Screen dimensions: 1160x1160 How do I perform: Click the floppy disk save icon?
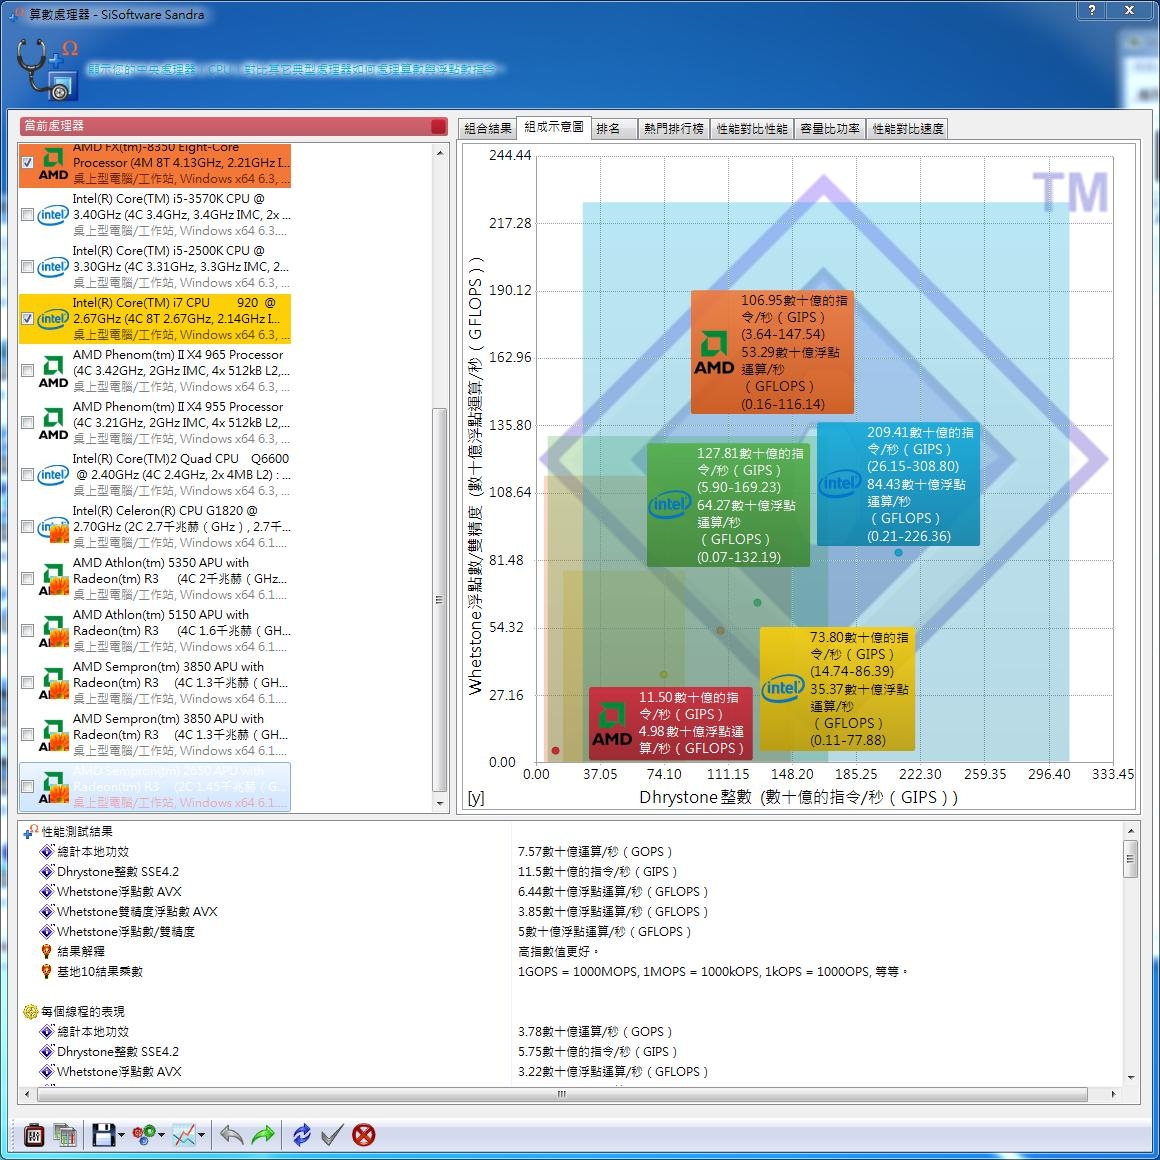(x=104, y=1134)
